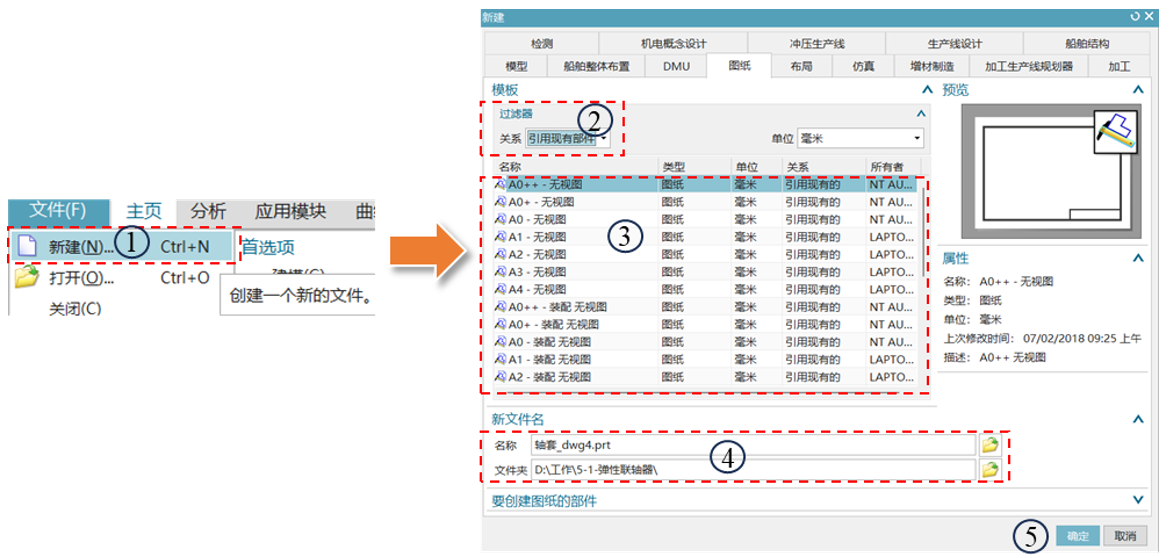Collapse the 新文件名 section
The height and width of the screenshot is (558, 1174).
click(1138, 419)
